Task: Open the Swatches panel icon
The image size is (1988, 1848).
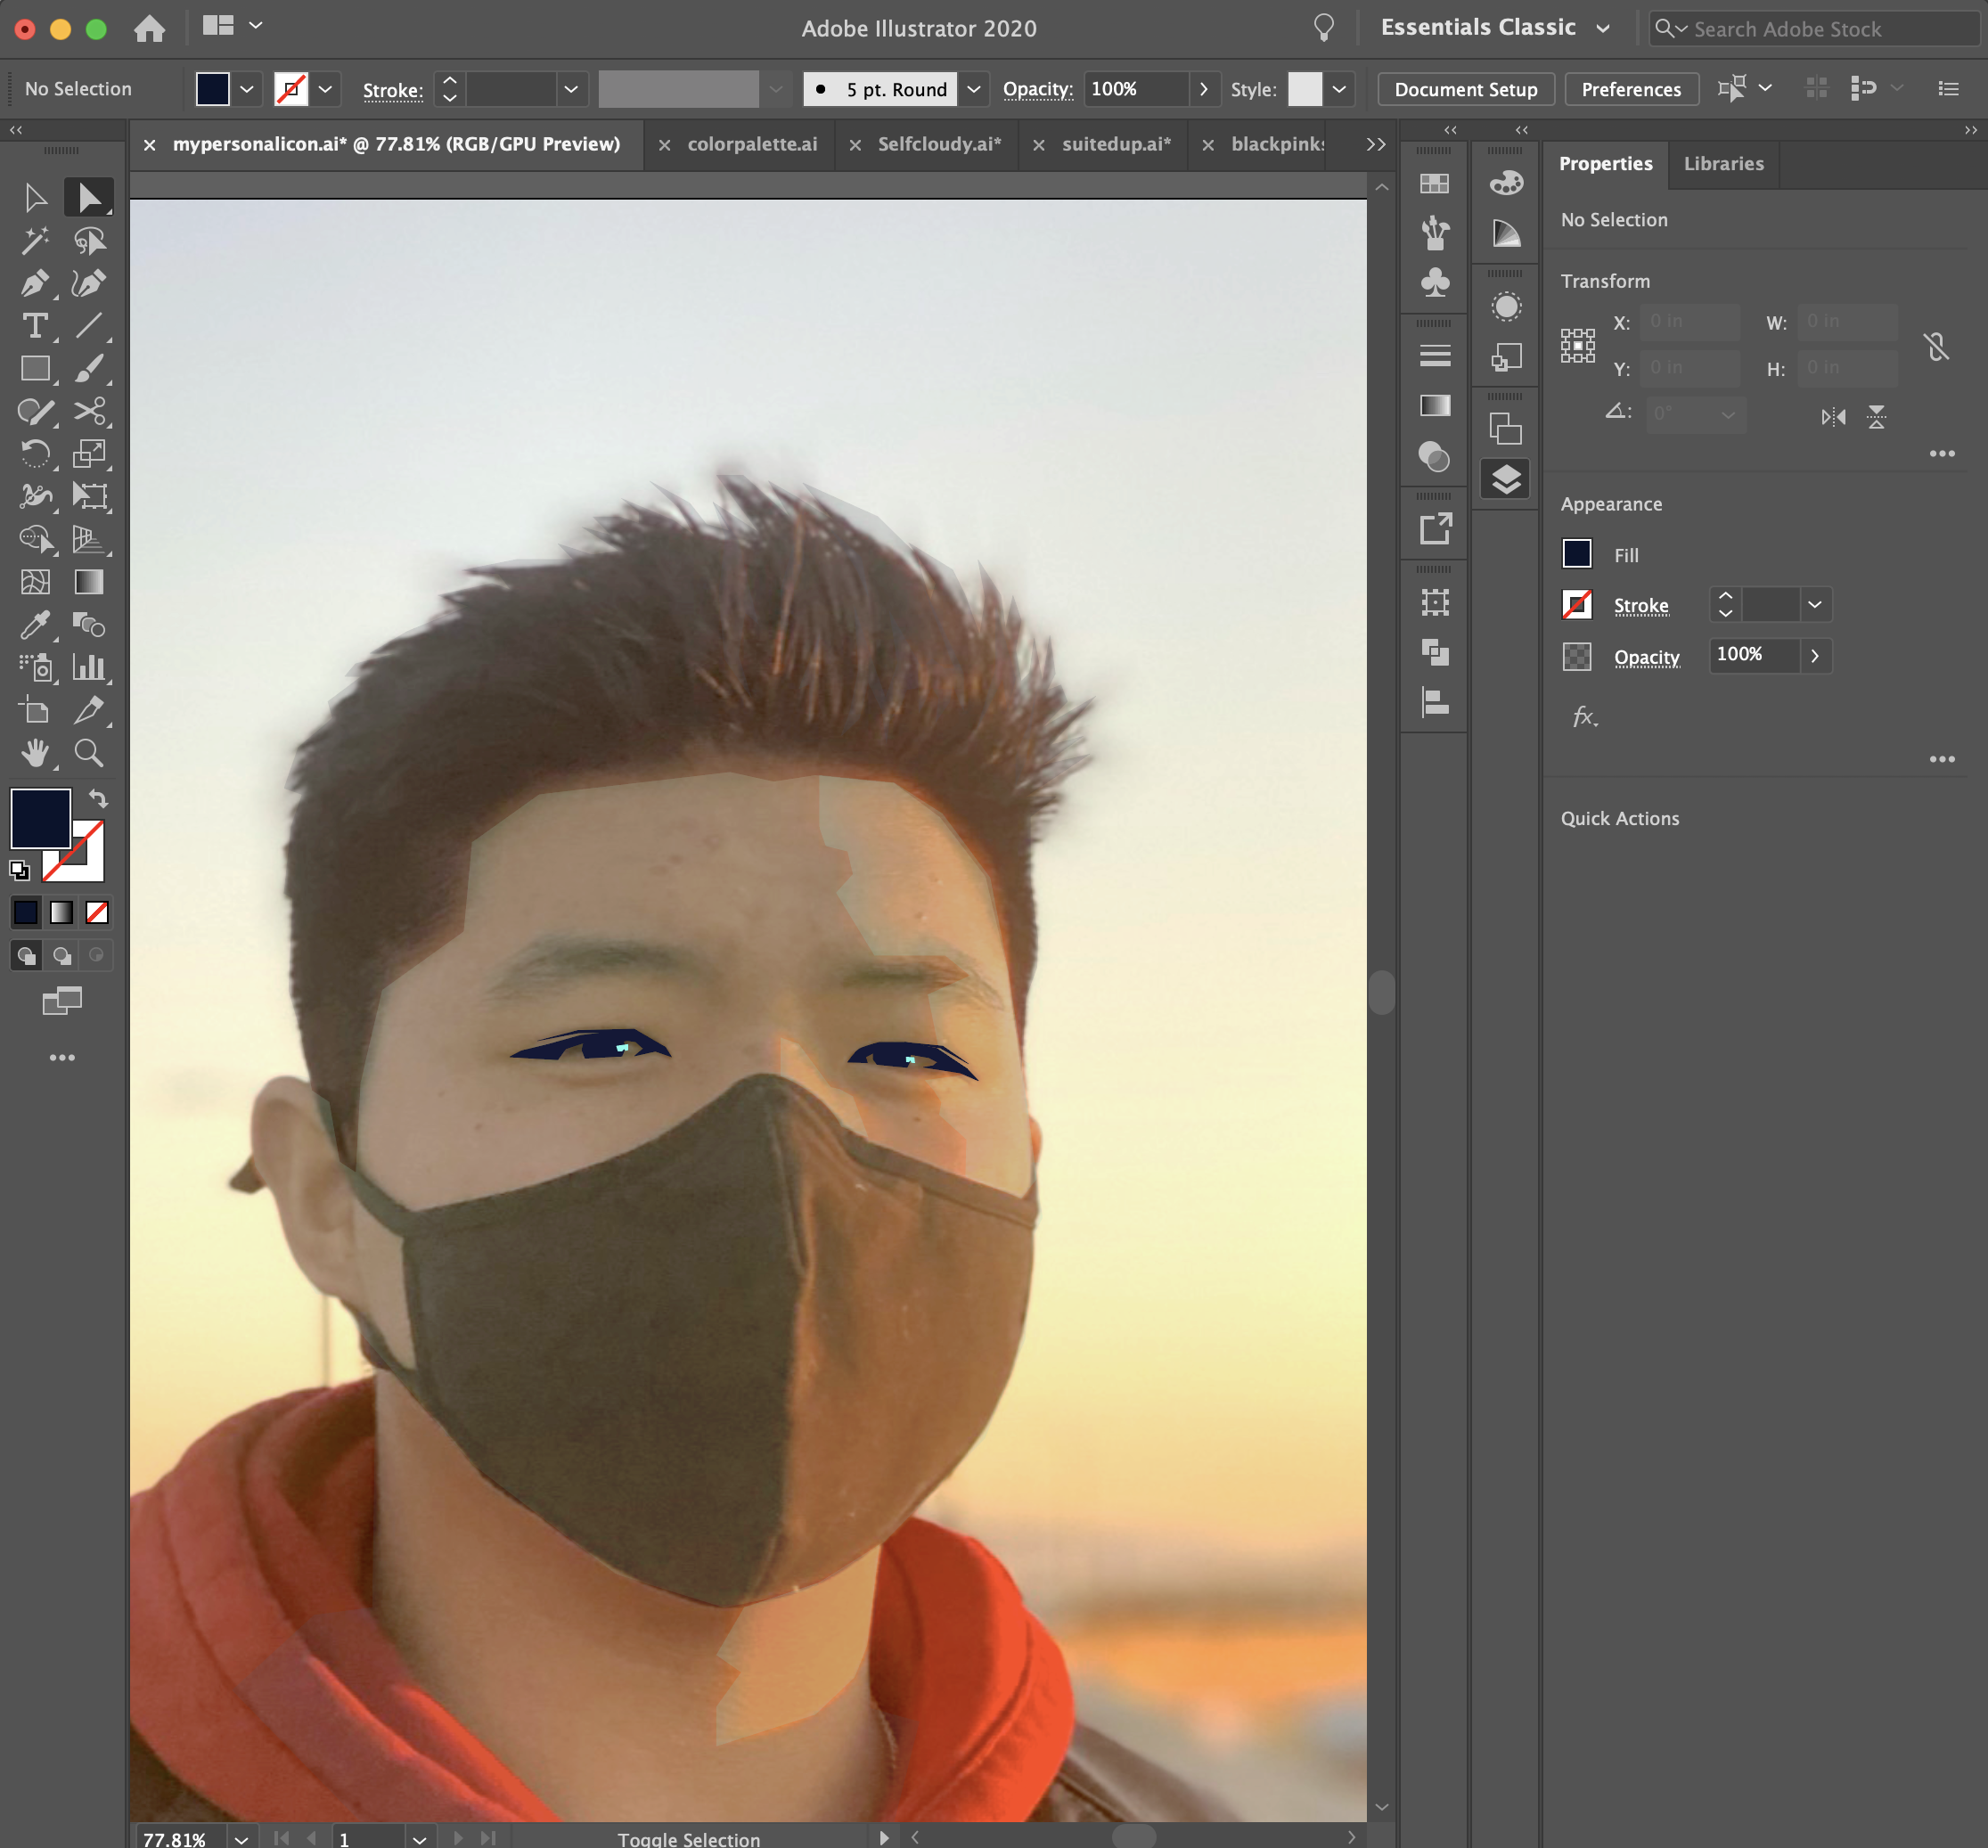Action: [x=1434, y=184]
